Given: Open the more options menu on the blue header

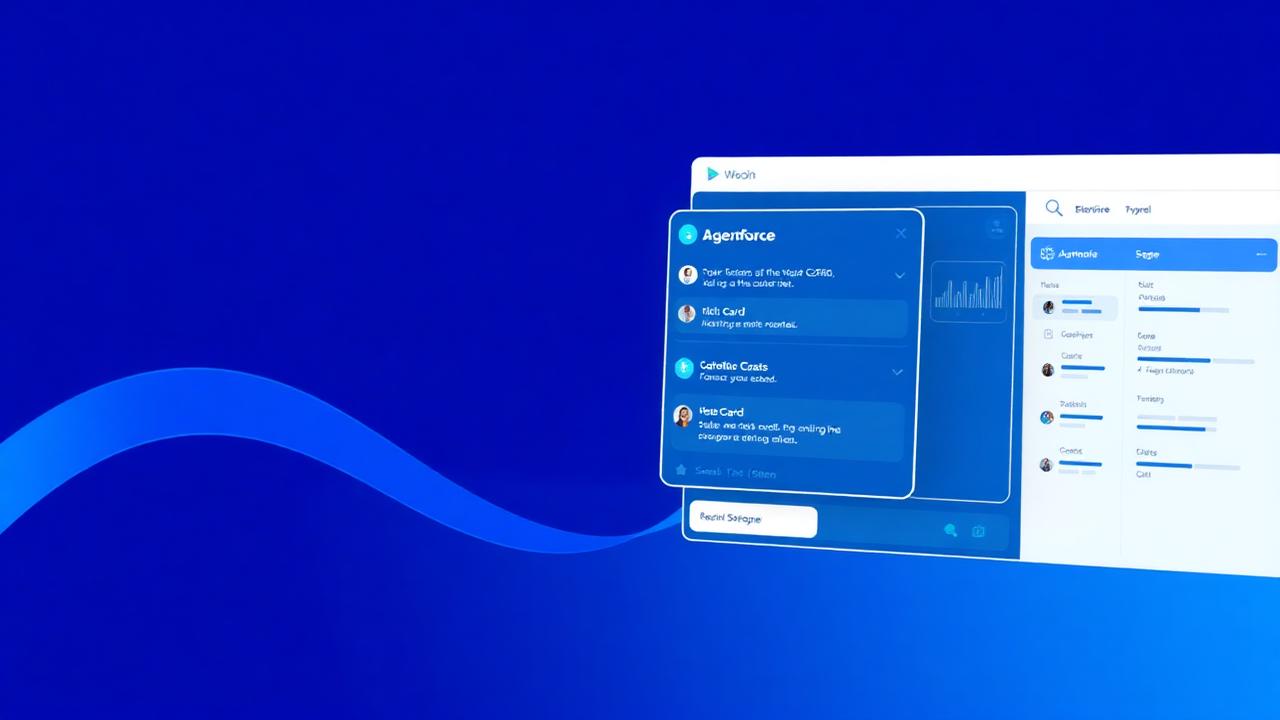Looking at the screenshot, I should (x=1260, y=255).
